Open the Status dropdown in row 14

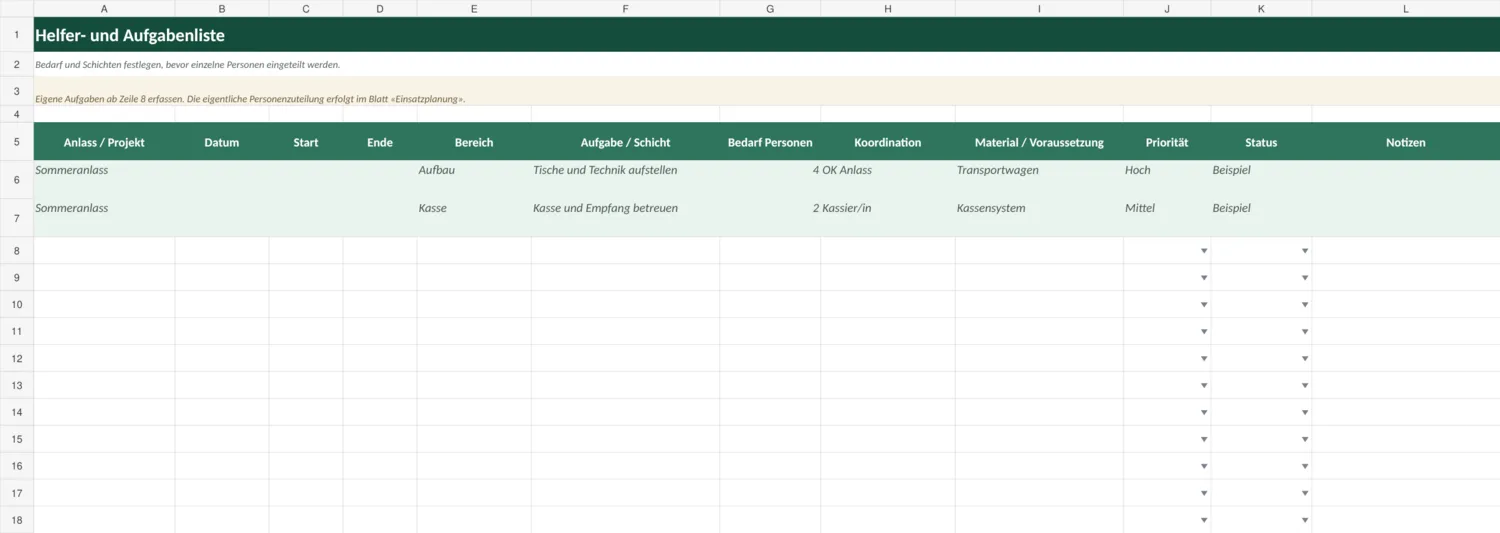pyautogui.click(x=1305, y=413)
